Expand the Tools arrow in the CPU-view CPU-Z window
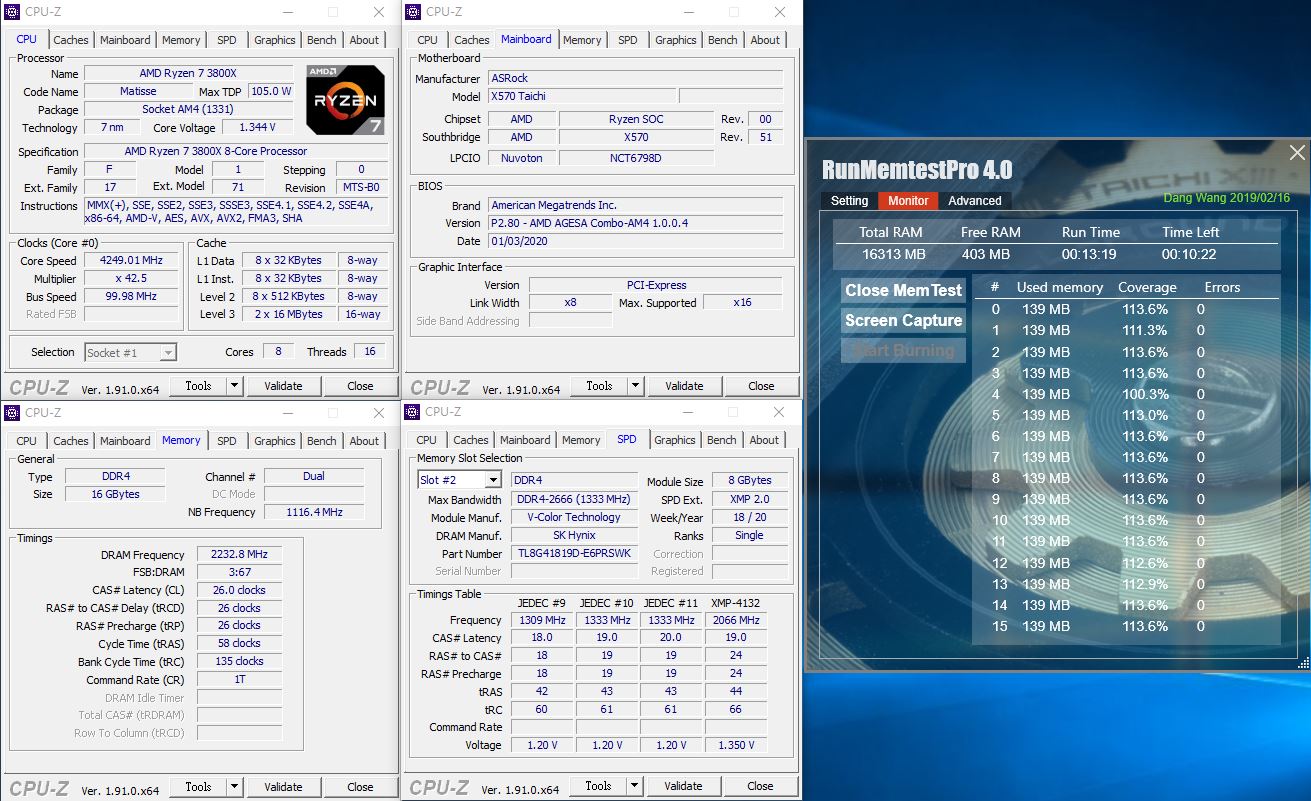1311x801 pixels. pyautogui.click(x=235, y=386)
